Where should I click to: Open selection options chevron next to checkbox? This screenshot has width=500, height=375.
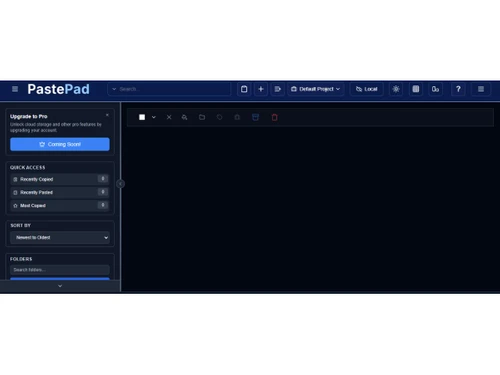(154, 117)
